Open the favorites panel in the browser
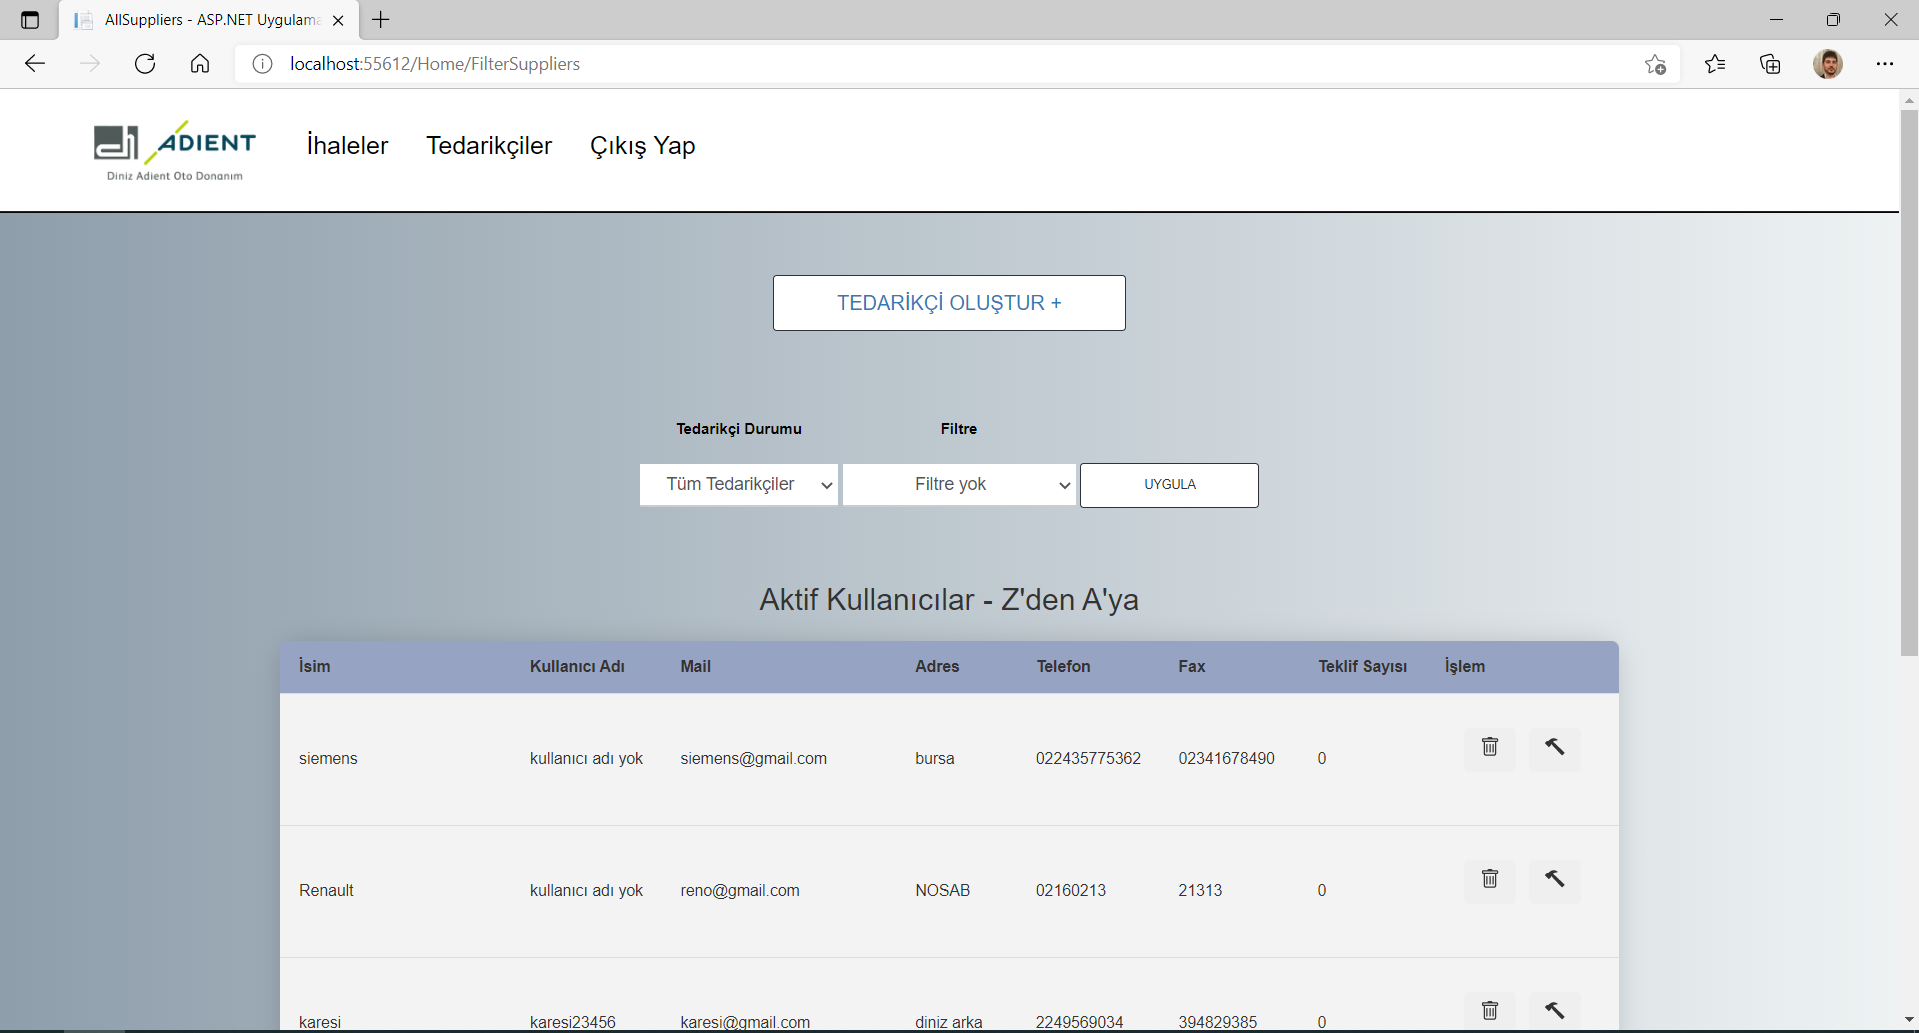This screenshot has height=1033, width=1919. pos(1715,63)
